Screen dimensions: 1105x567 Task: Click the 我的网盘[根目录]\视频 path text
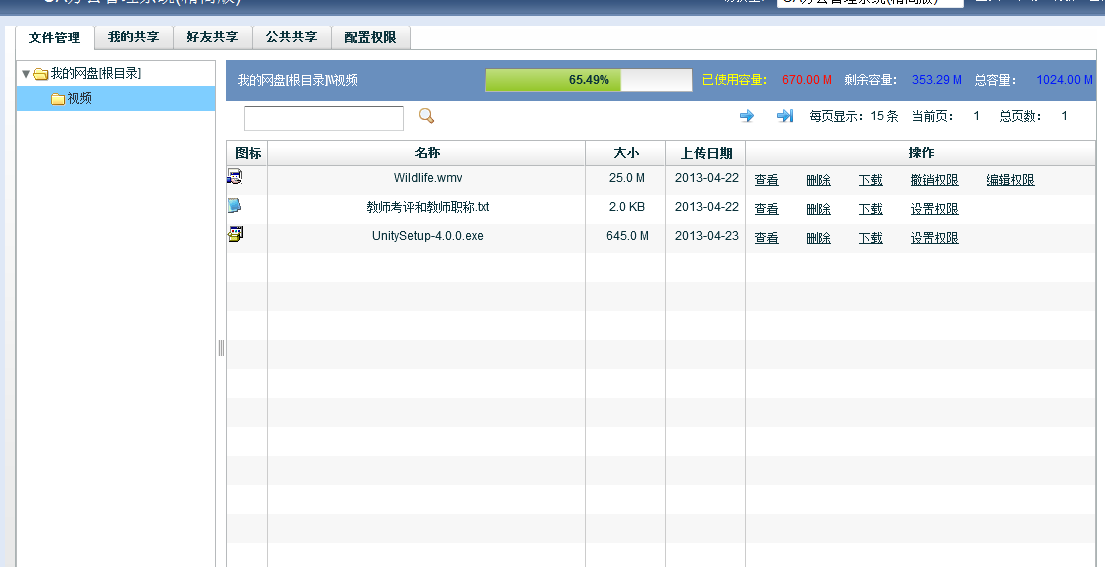coord(297,80)
